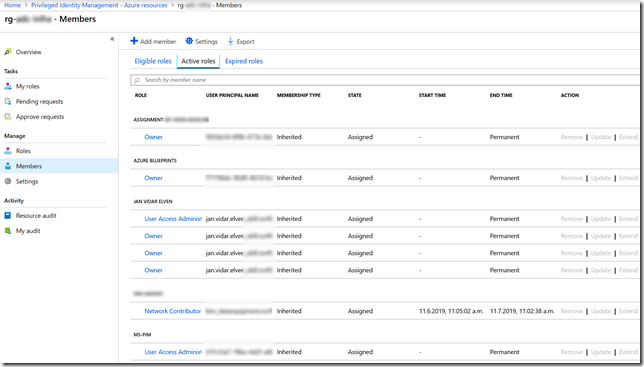
Task: Open Owner role link under Azure Blueprints
Action: [x=153, y=178]
